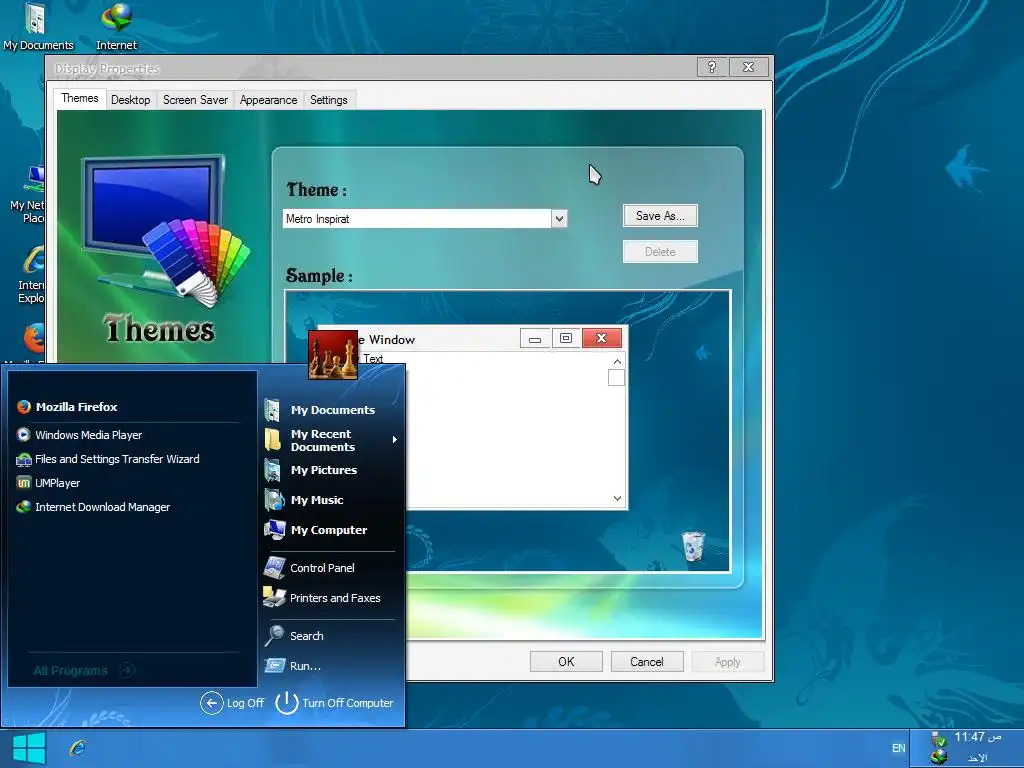
Task: Open the Run... dialog
Action: click(293, 666)
